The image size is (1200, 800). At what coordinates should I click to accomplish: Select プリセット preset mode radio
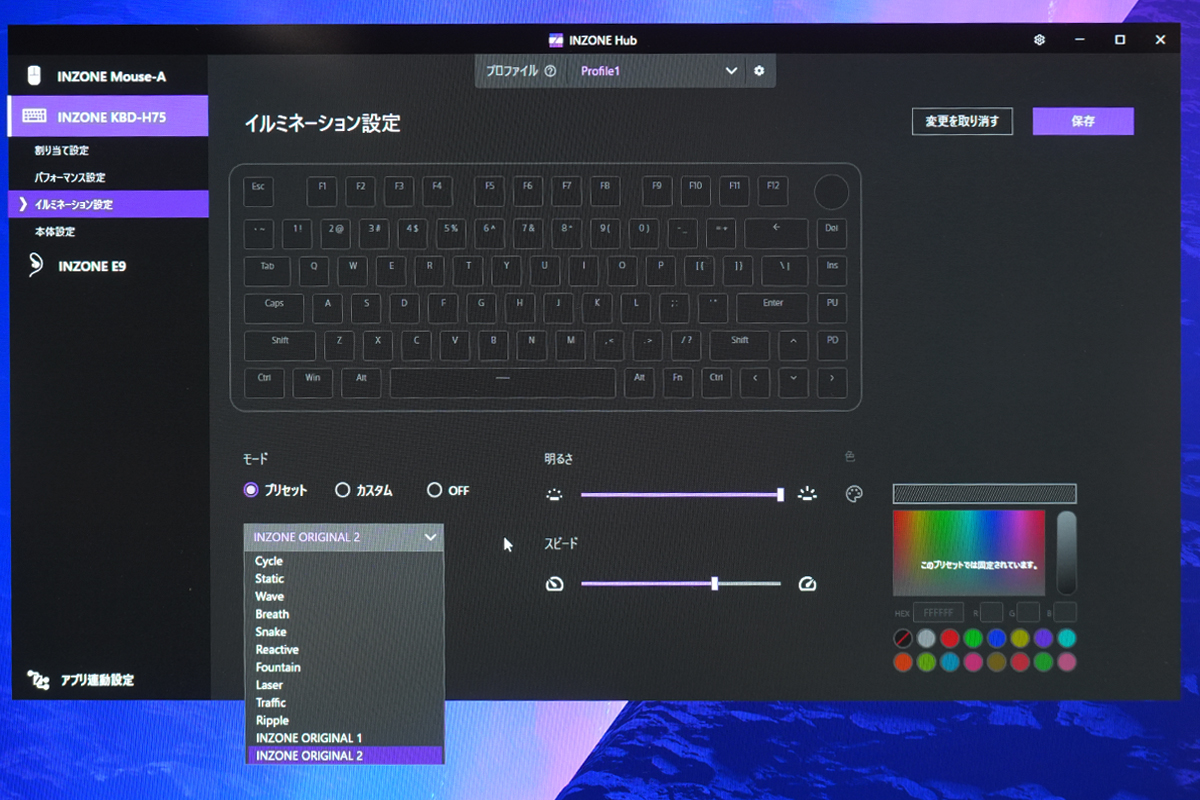[x=251, y=491]
